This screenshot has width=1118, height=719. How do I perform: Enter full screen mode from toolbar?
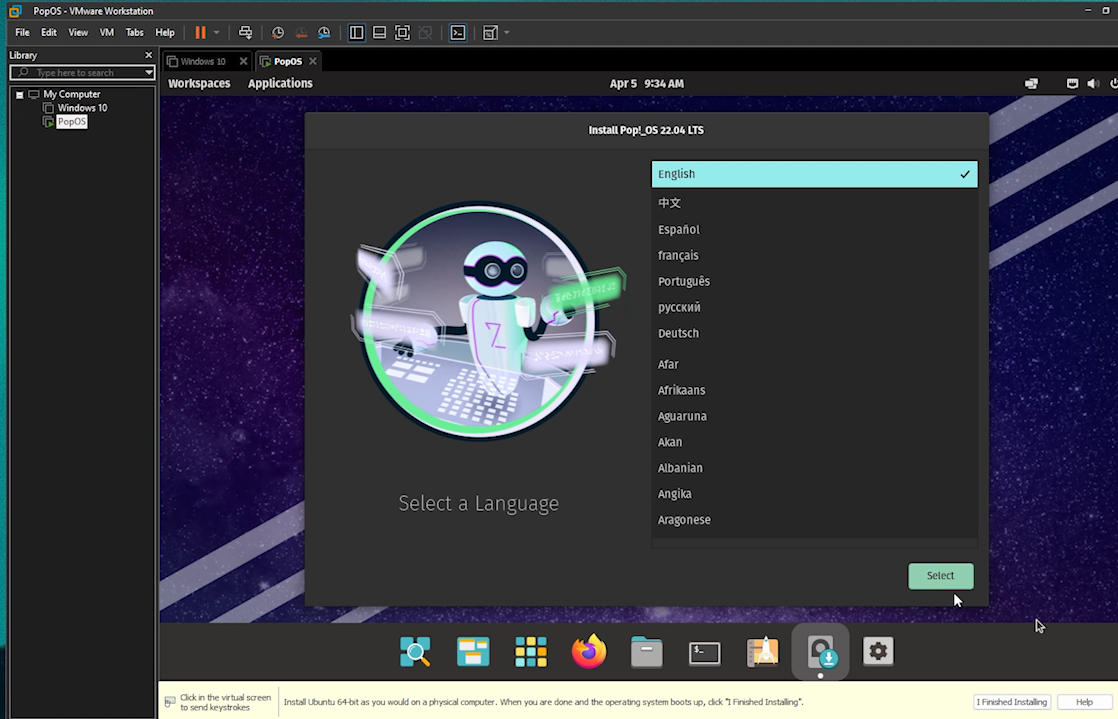point(402,32)
